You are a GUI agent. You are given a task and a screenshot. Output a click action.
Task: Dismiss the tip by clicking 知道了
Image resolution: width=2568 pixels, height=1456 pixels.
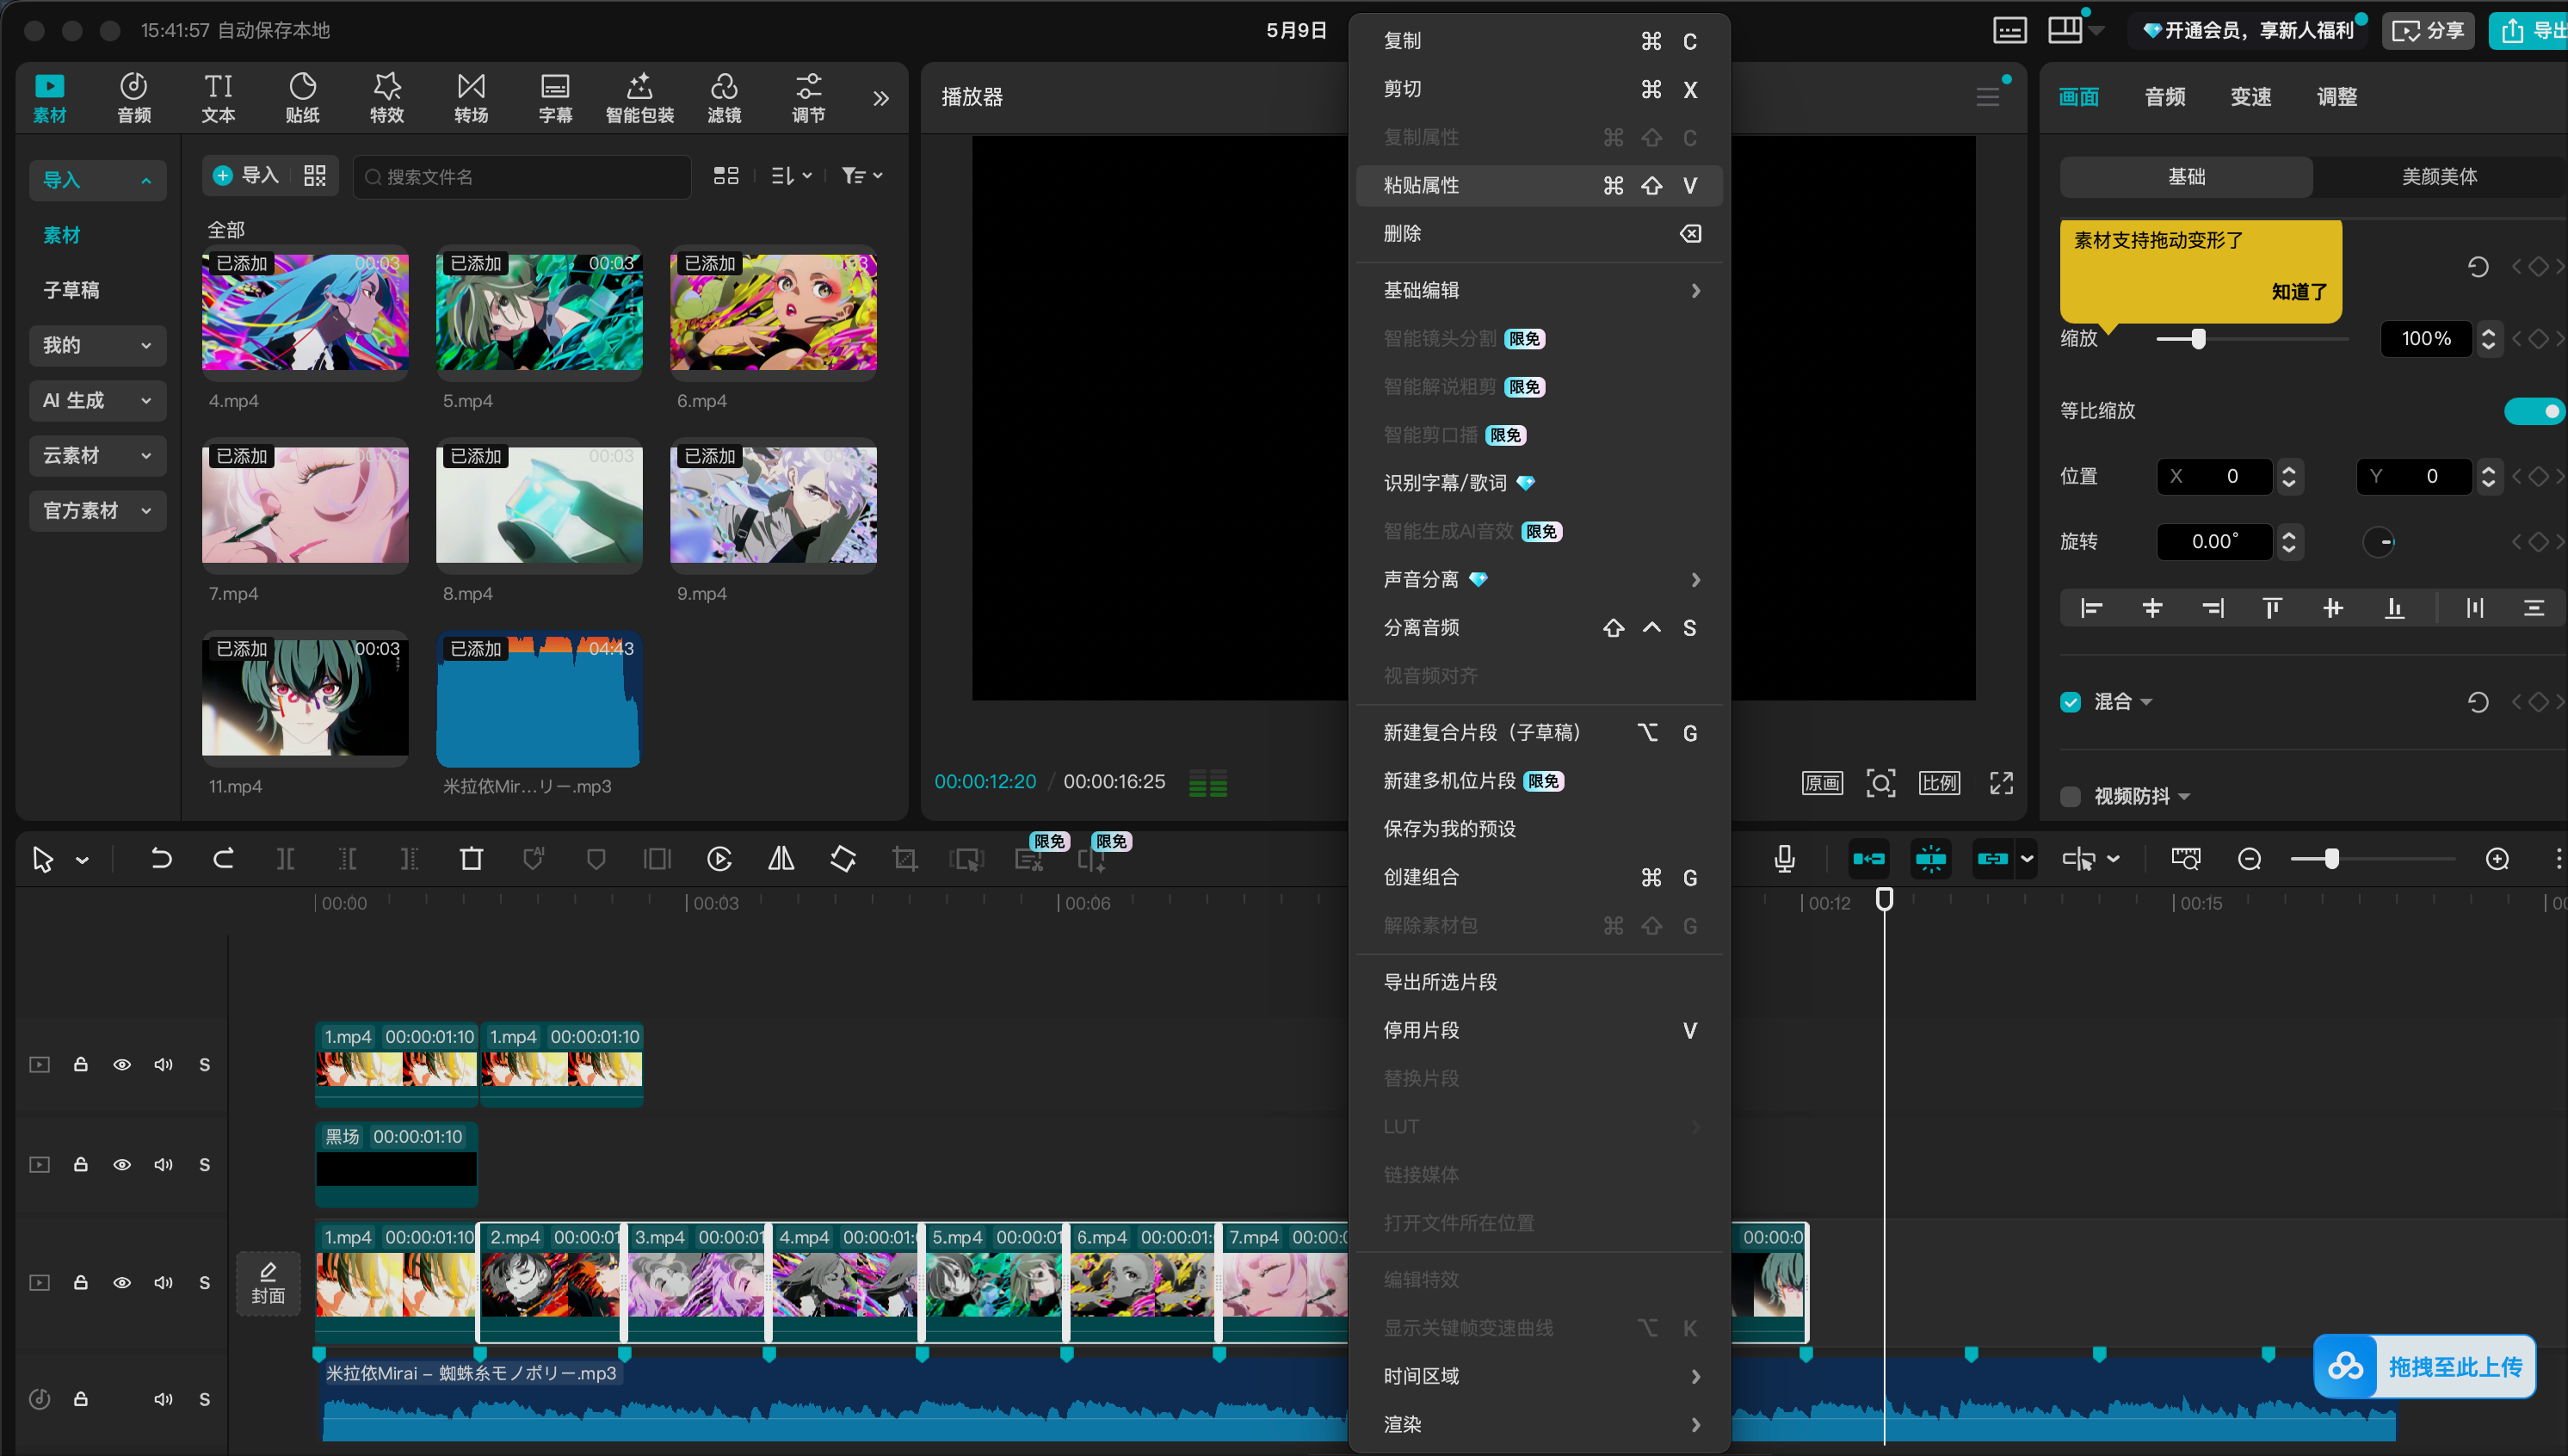coord(2299,292)
